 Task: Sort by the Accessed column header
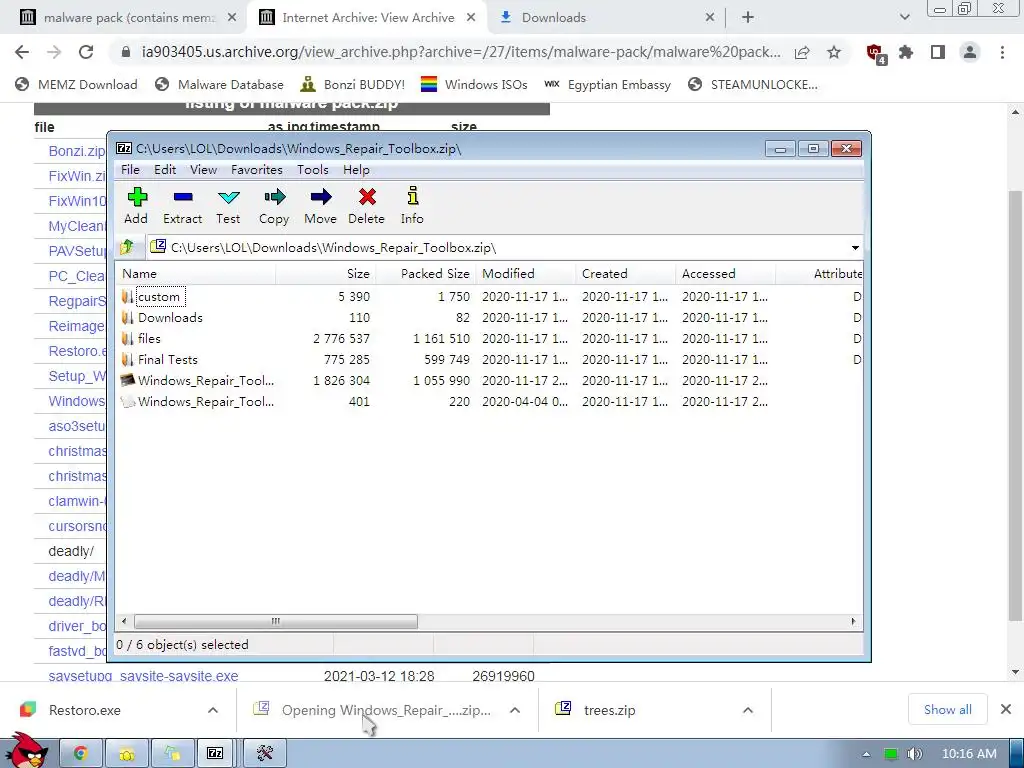726,274
